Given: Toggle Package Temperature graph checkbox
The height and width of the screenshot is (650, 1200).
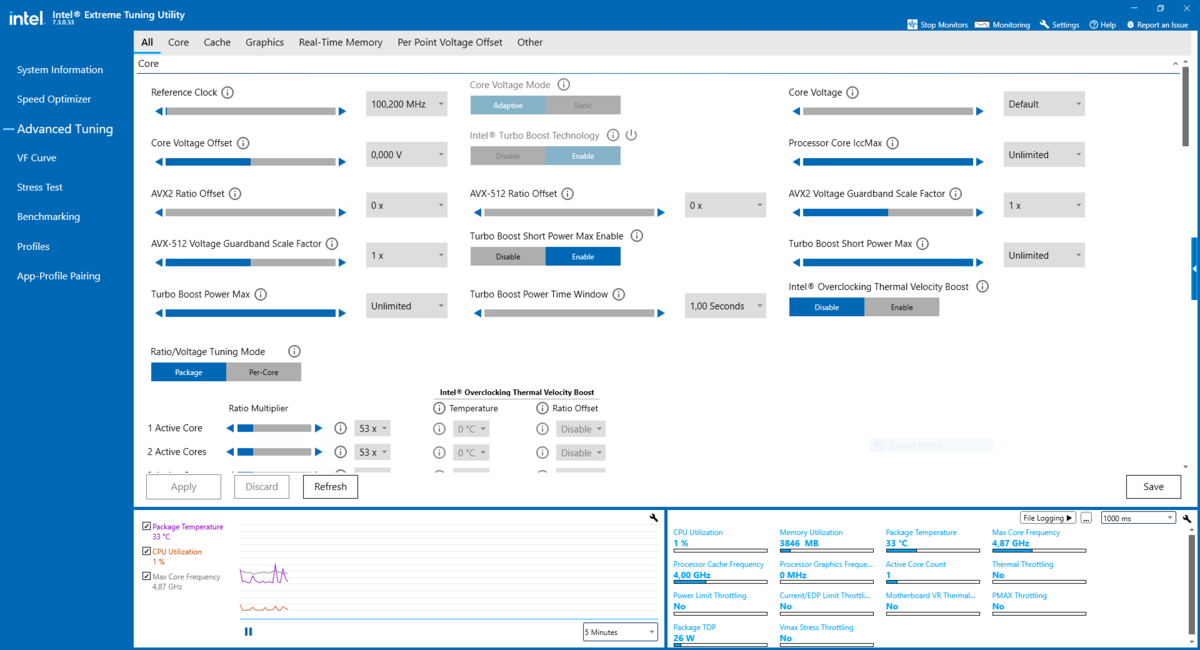Looking at the screenshot, I should 147,526.
